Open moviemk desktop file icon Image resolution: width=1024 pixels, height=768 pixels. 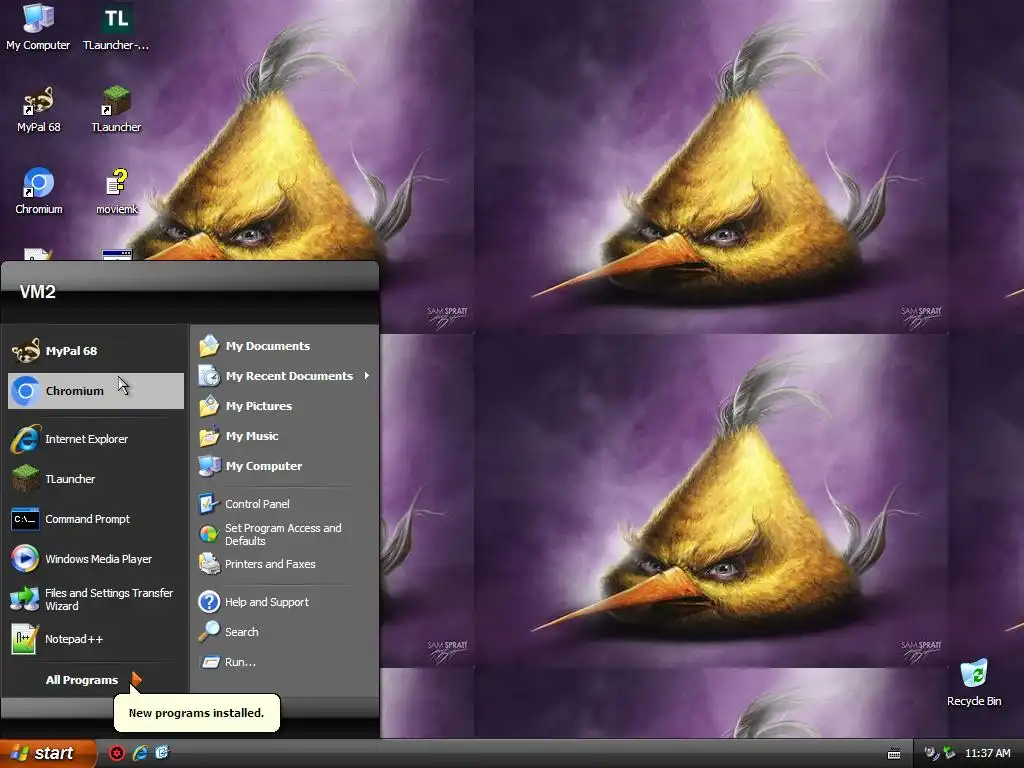(x=117, y=191)
